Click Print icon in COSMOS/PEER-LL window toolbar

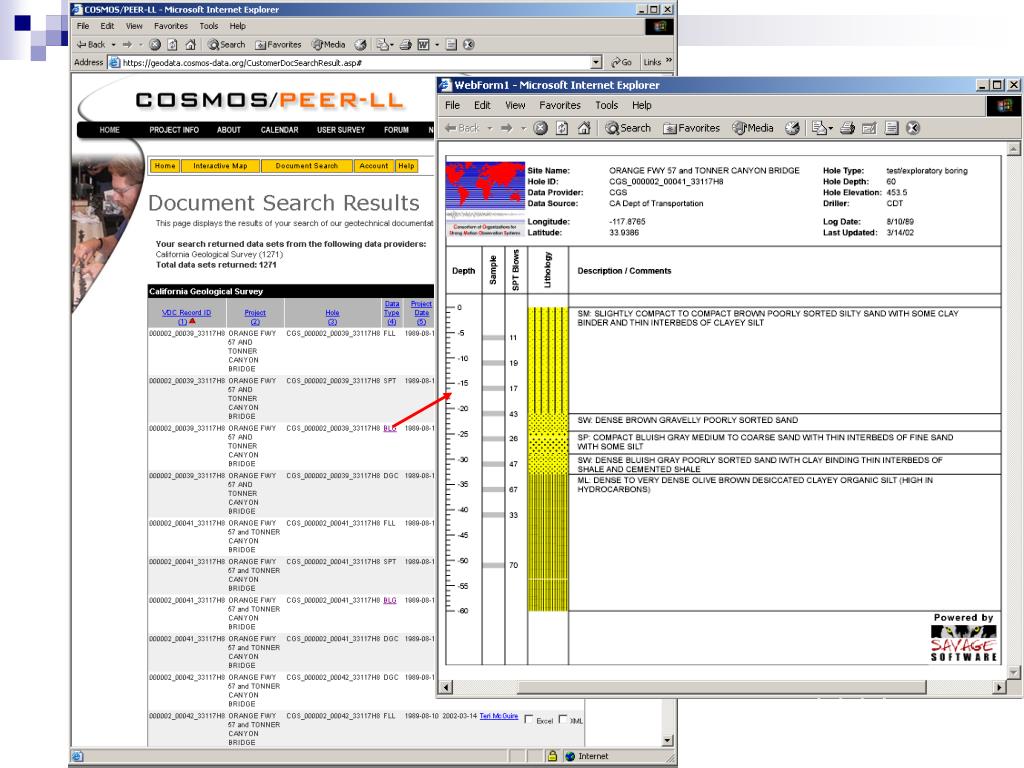406,44
